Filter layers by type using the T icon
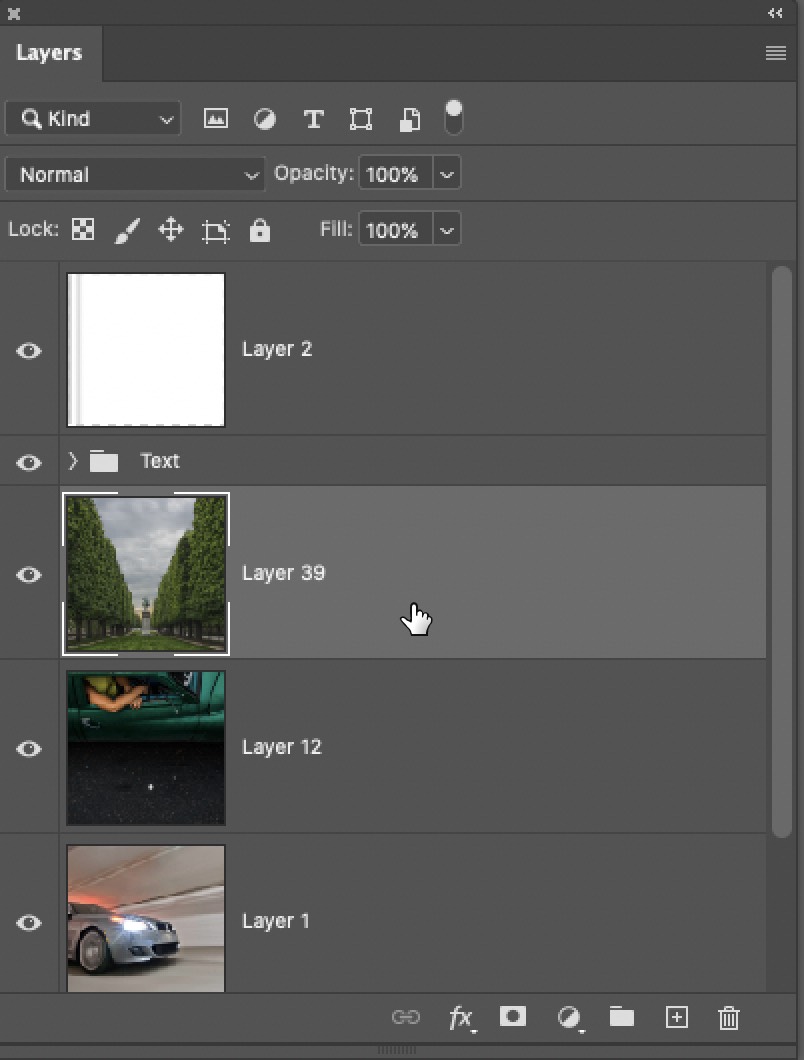 pos(313,118)
